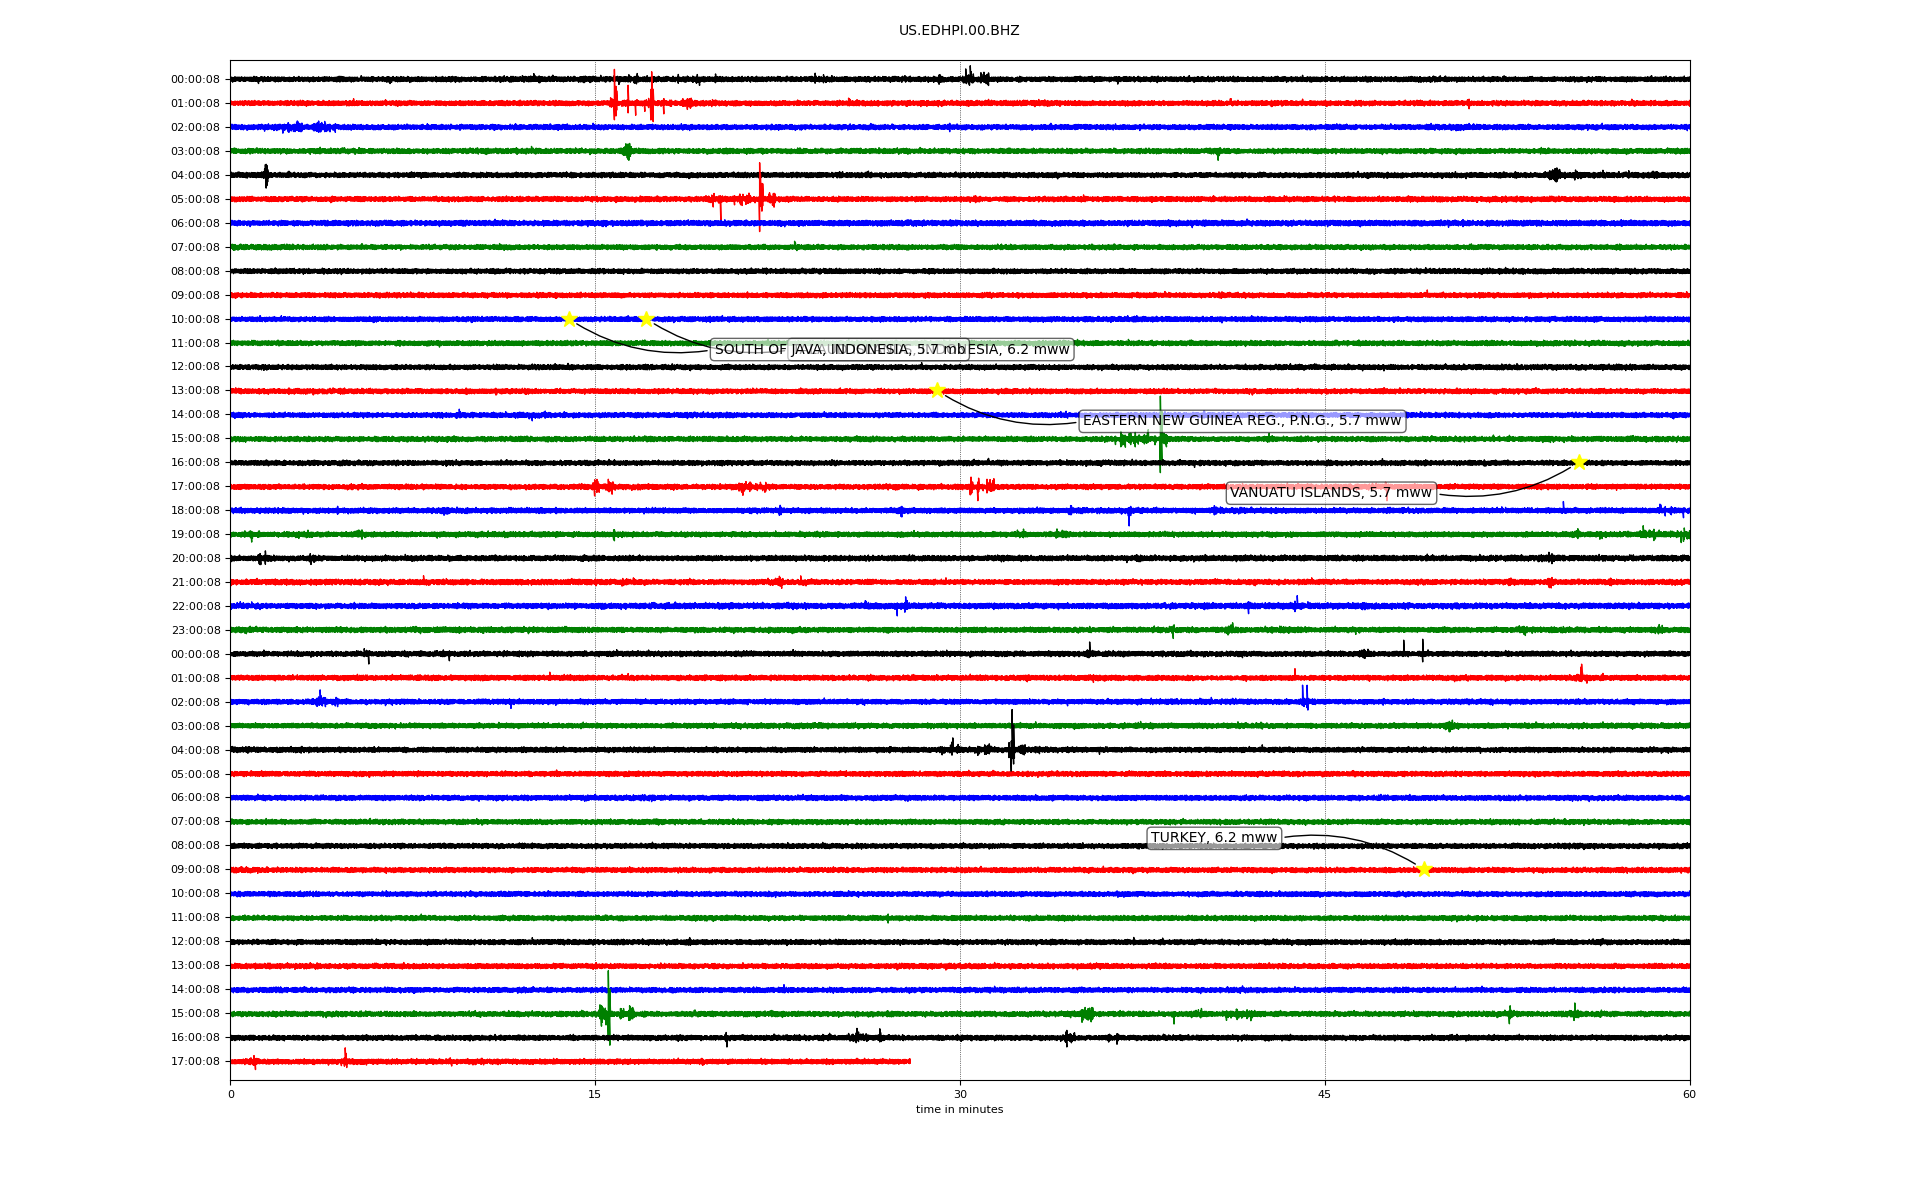
Task: Click the x-axis tick label 0
Action: (231, 1094)
